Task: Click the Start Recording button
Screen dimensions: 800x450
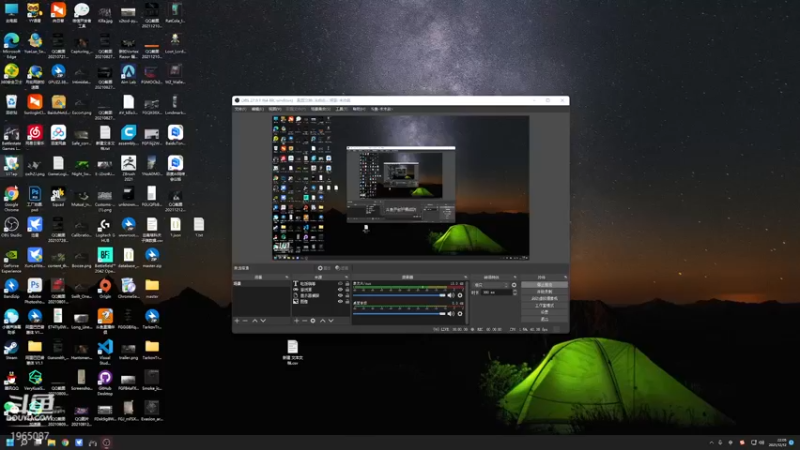Action: [544, 291]
